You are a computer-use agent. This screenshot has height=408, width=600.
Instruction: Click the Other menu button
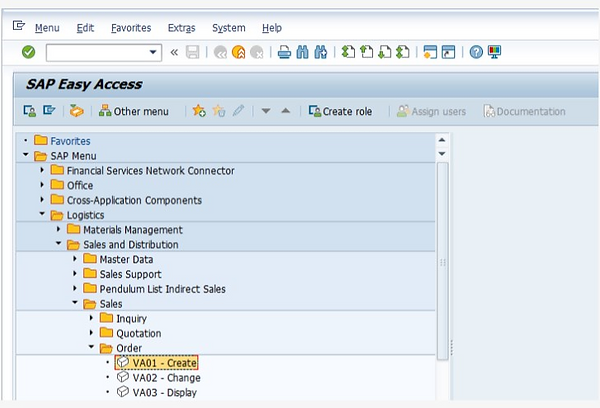pos(134,111)
